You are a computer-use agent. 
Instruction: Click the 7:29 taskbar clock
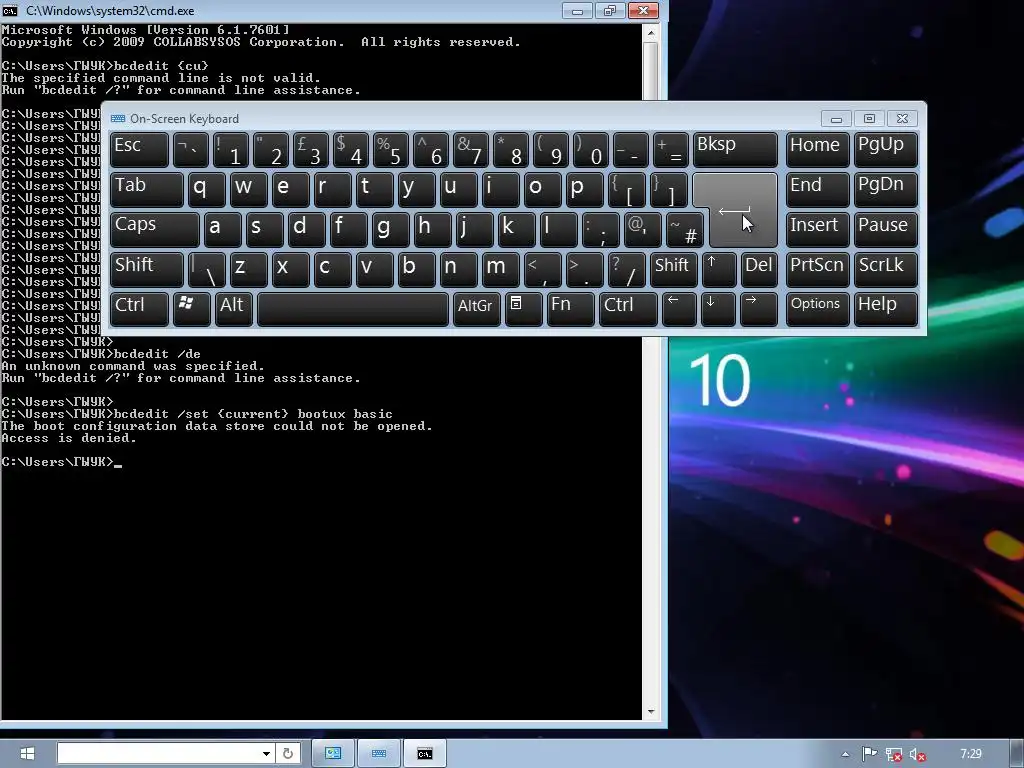coord(971,754)
